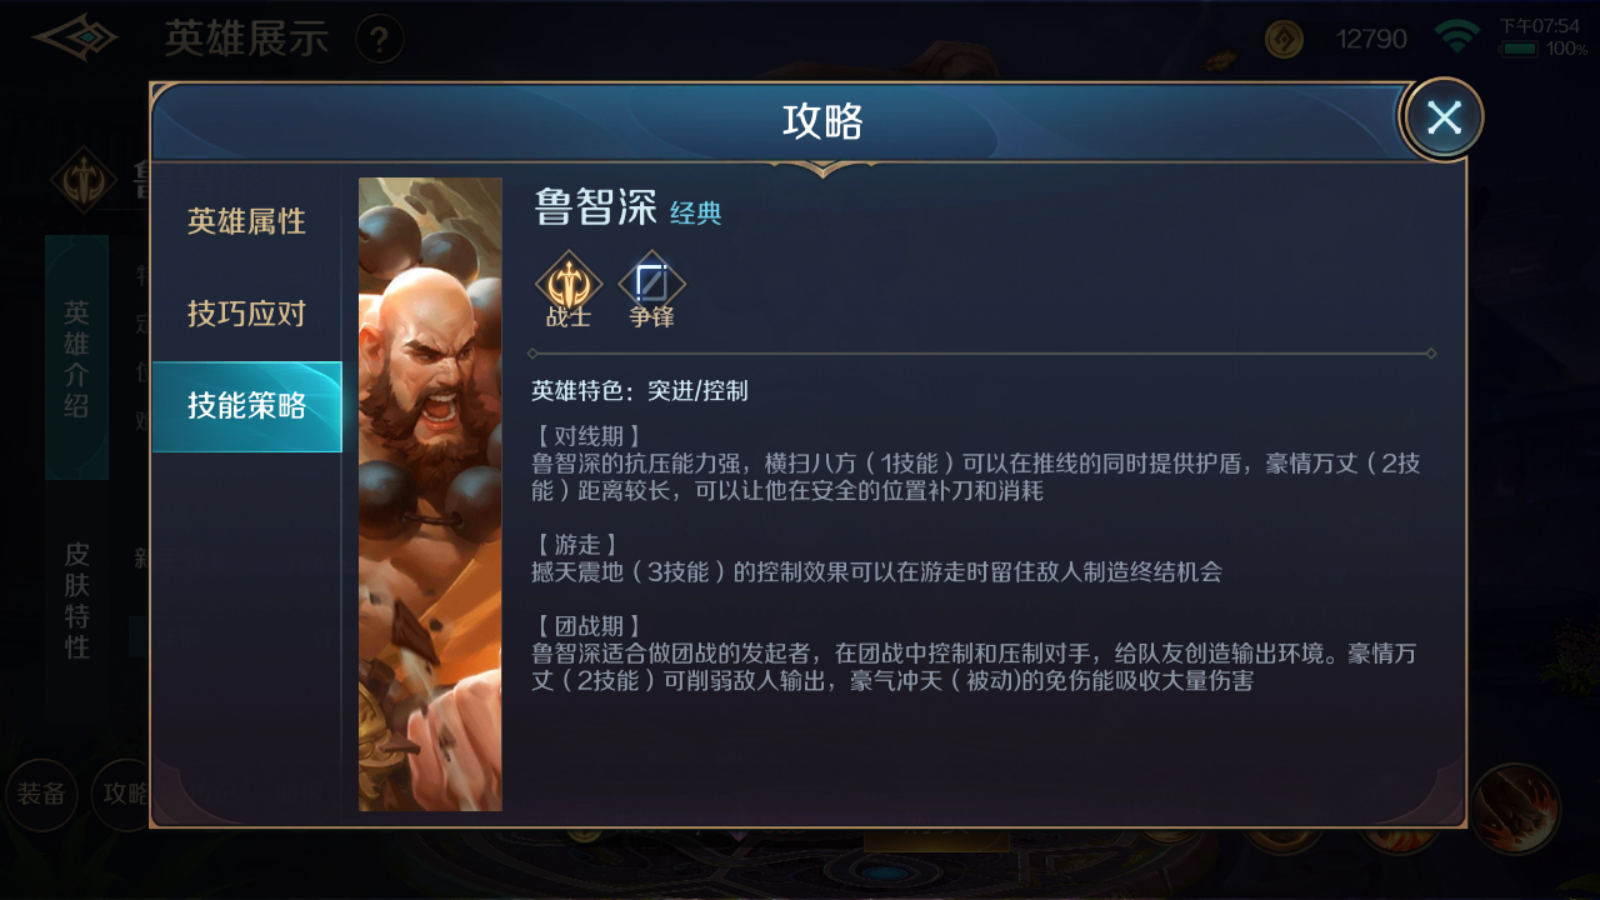
Task: Open the 皮肤特性 side tab
Action: tap(77, 600)
